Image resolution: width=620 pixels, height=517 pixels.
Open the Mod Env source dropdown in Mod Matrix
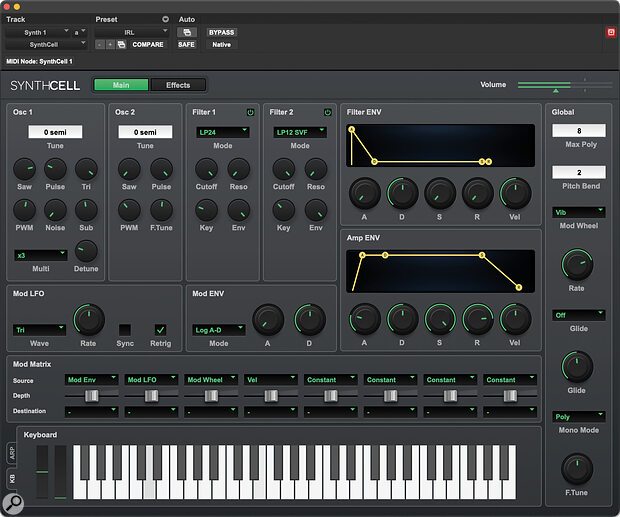91,379
